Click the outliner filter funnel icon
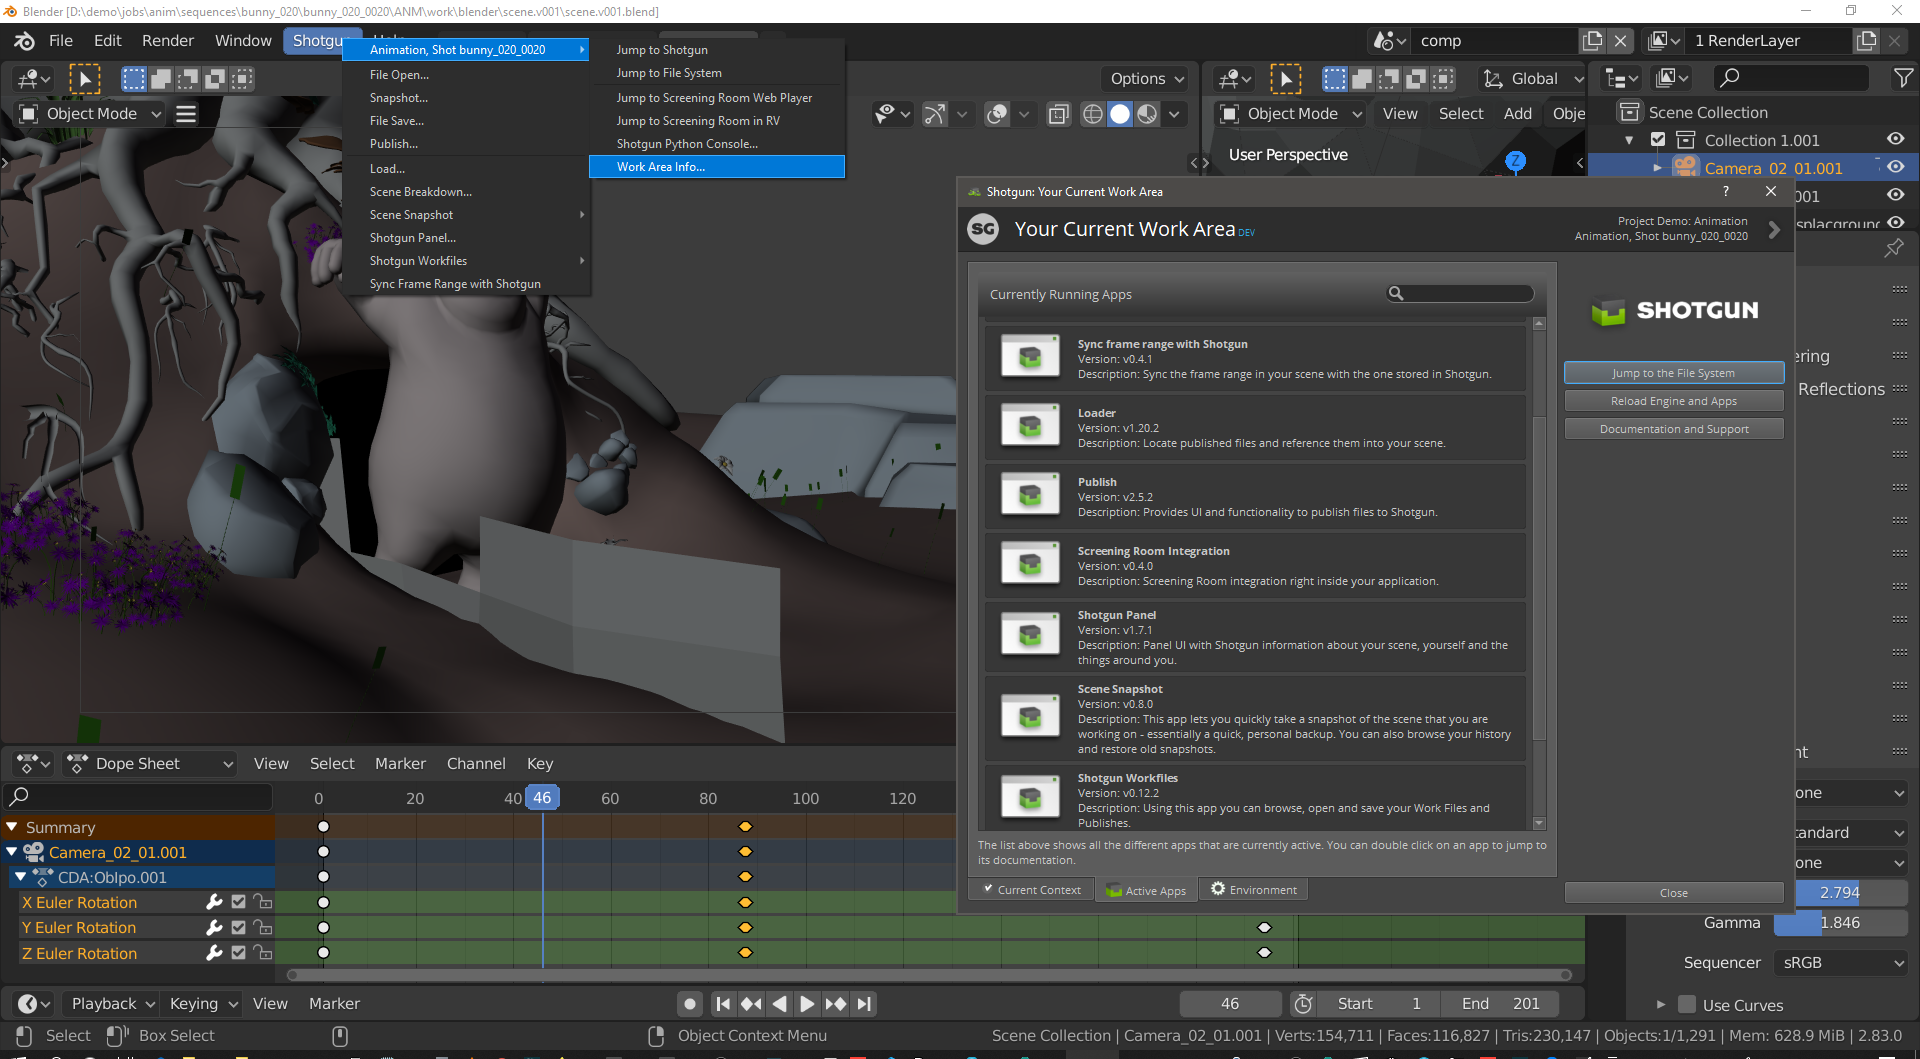The image size is (1920, 1059). [1903, 78]
